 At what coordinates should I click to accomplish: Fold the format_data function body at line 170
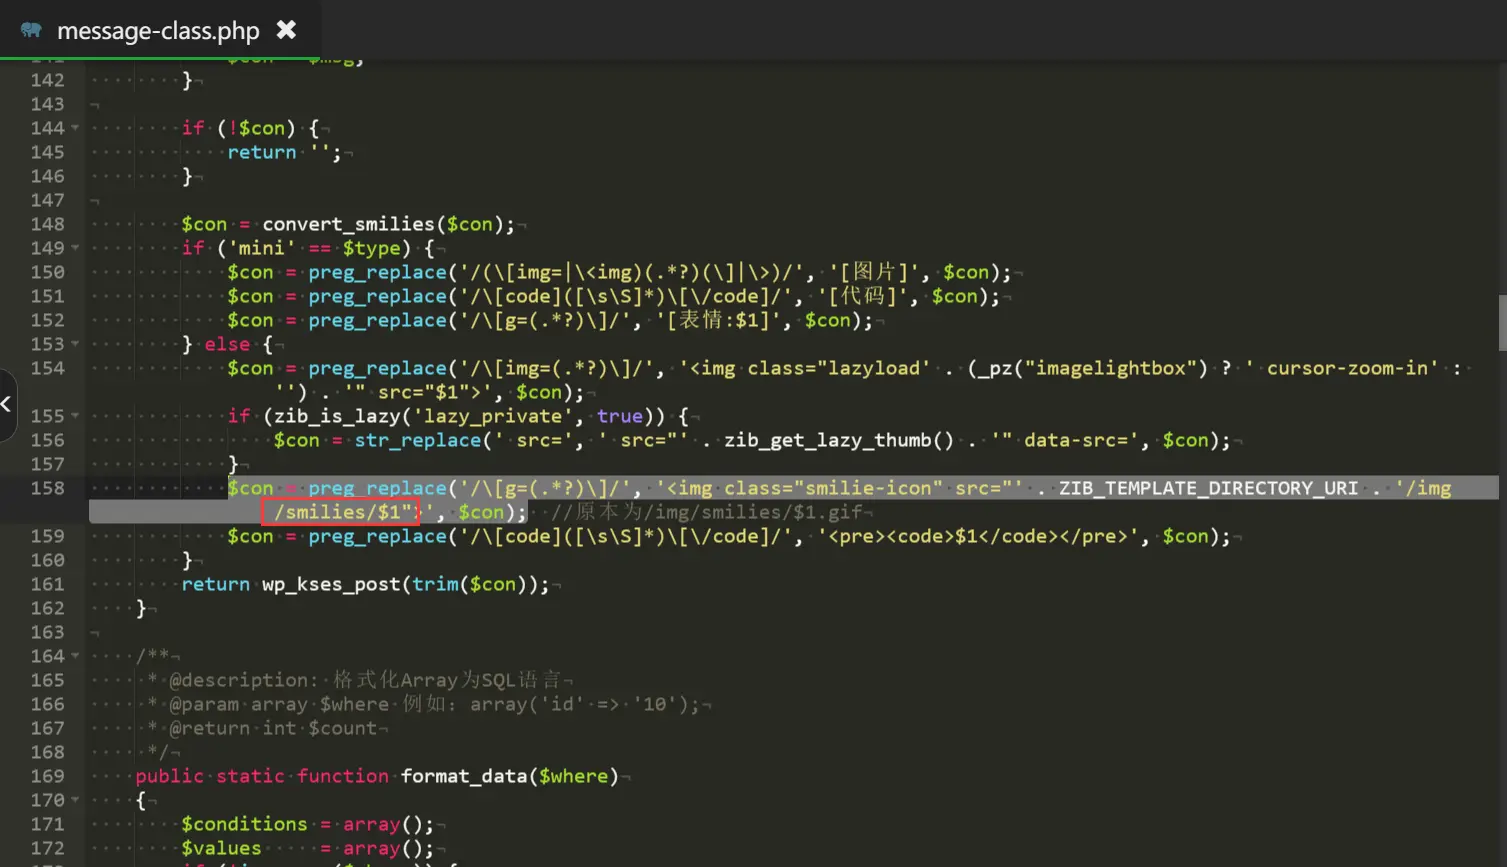tap(75, 800)
